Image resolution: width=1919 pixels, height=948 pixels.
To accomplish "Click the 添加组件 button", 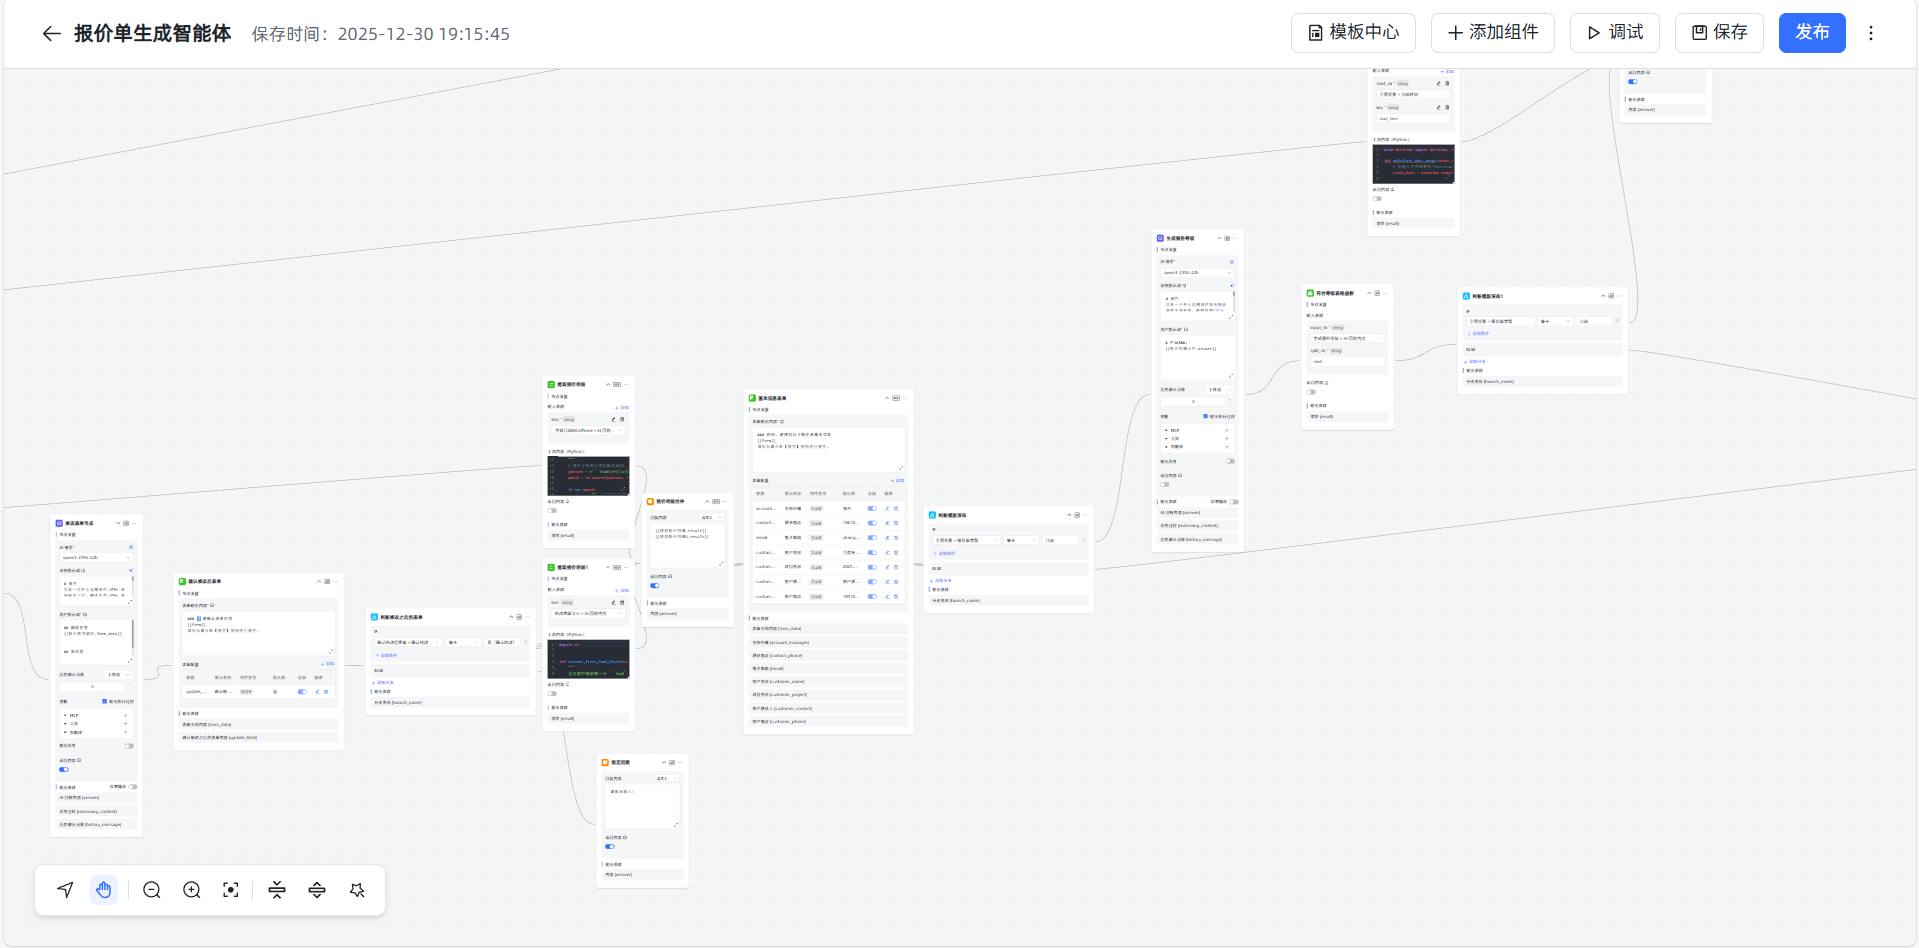I will [x=1493, y=33].
